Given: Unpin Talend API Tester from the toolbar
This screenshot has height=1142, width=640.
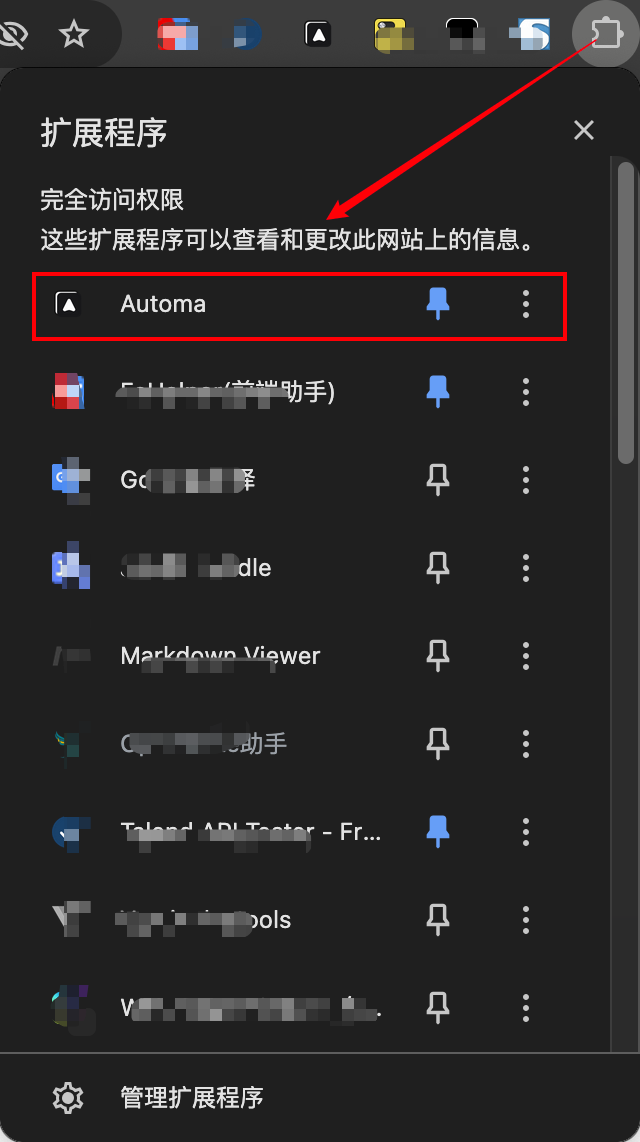Looking at the screenshot, I should click(438, 832).
